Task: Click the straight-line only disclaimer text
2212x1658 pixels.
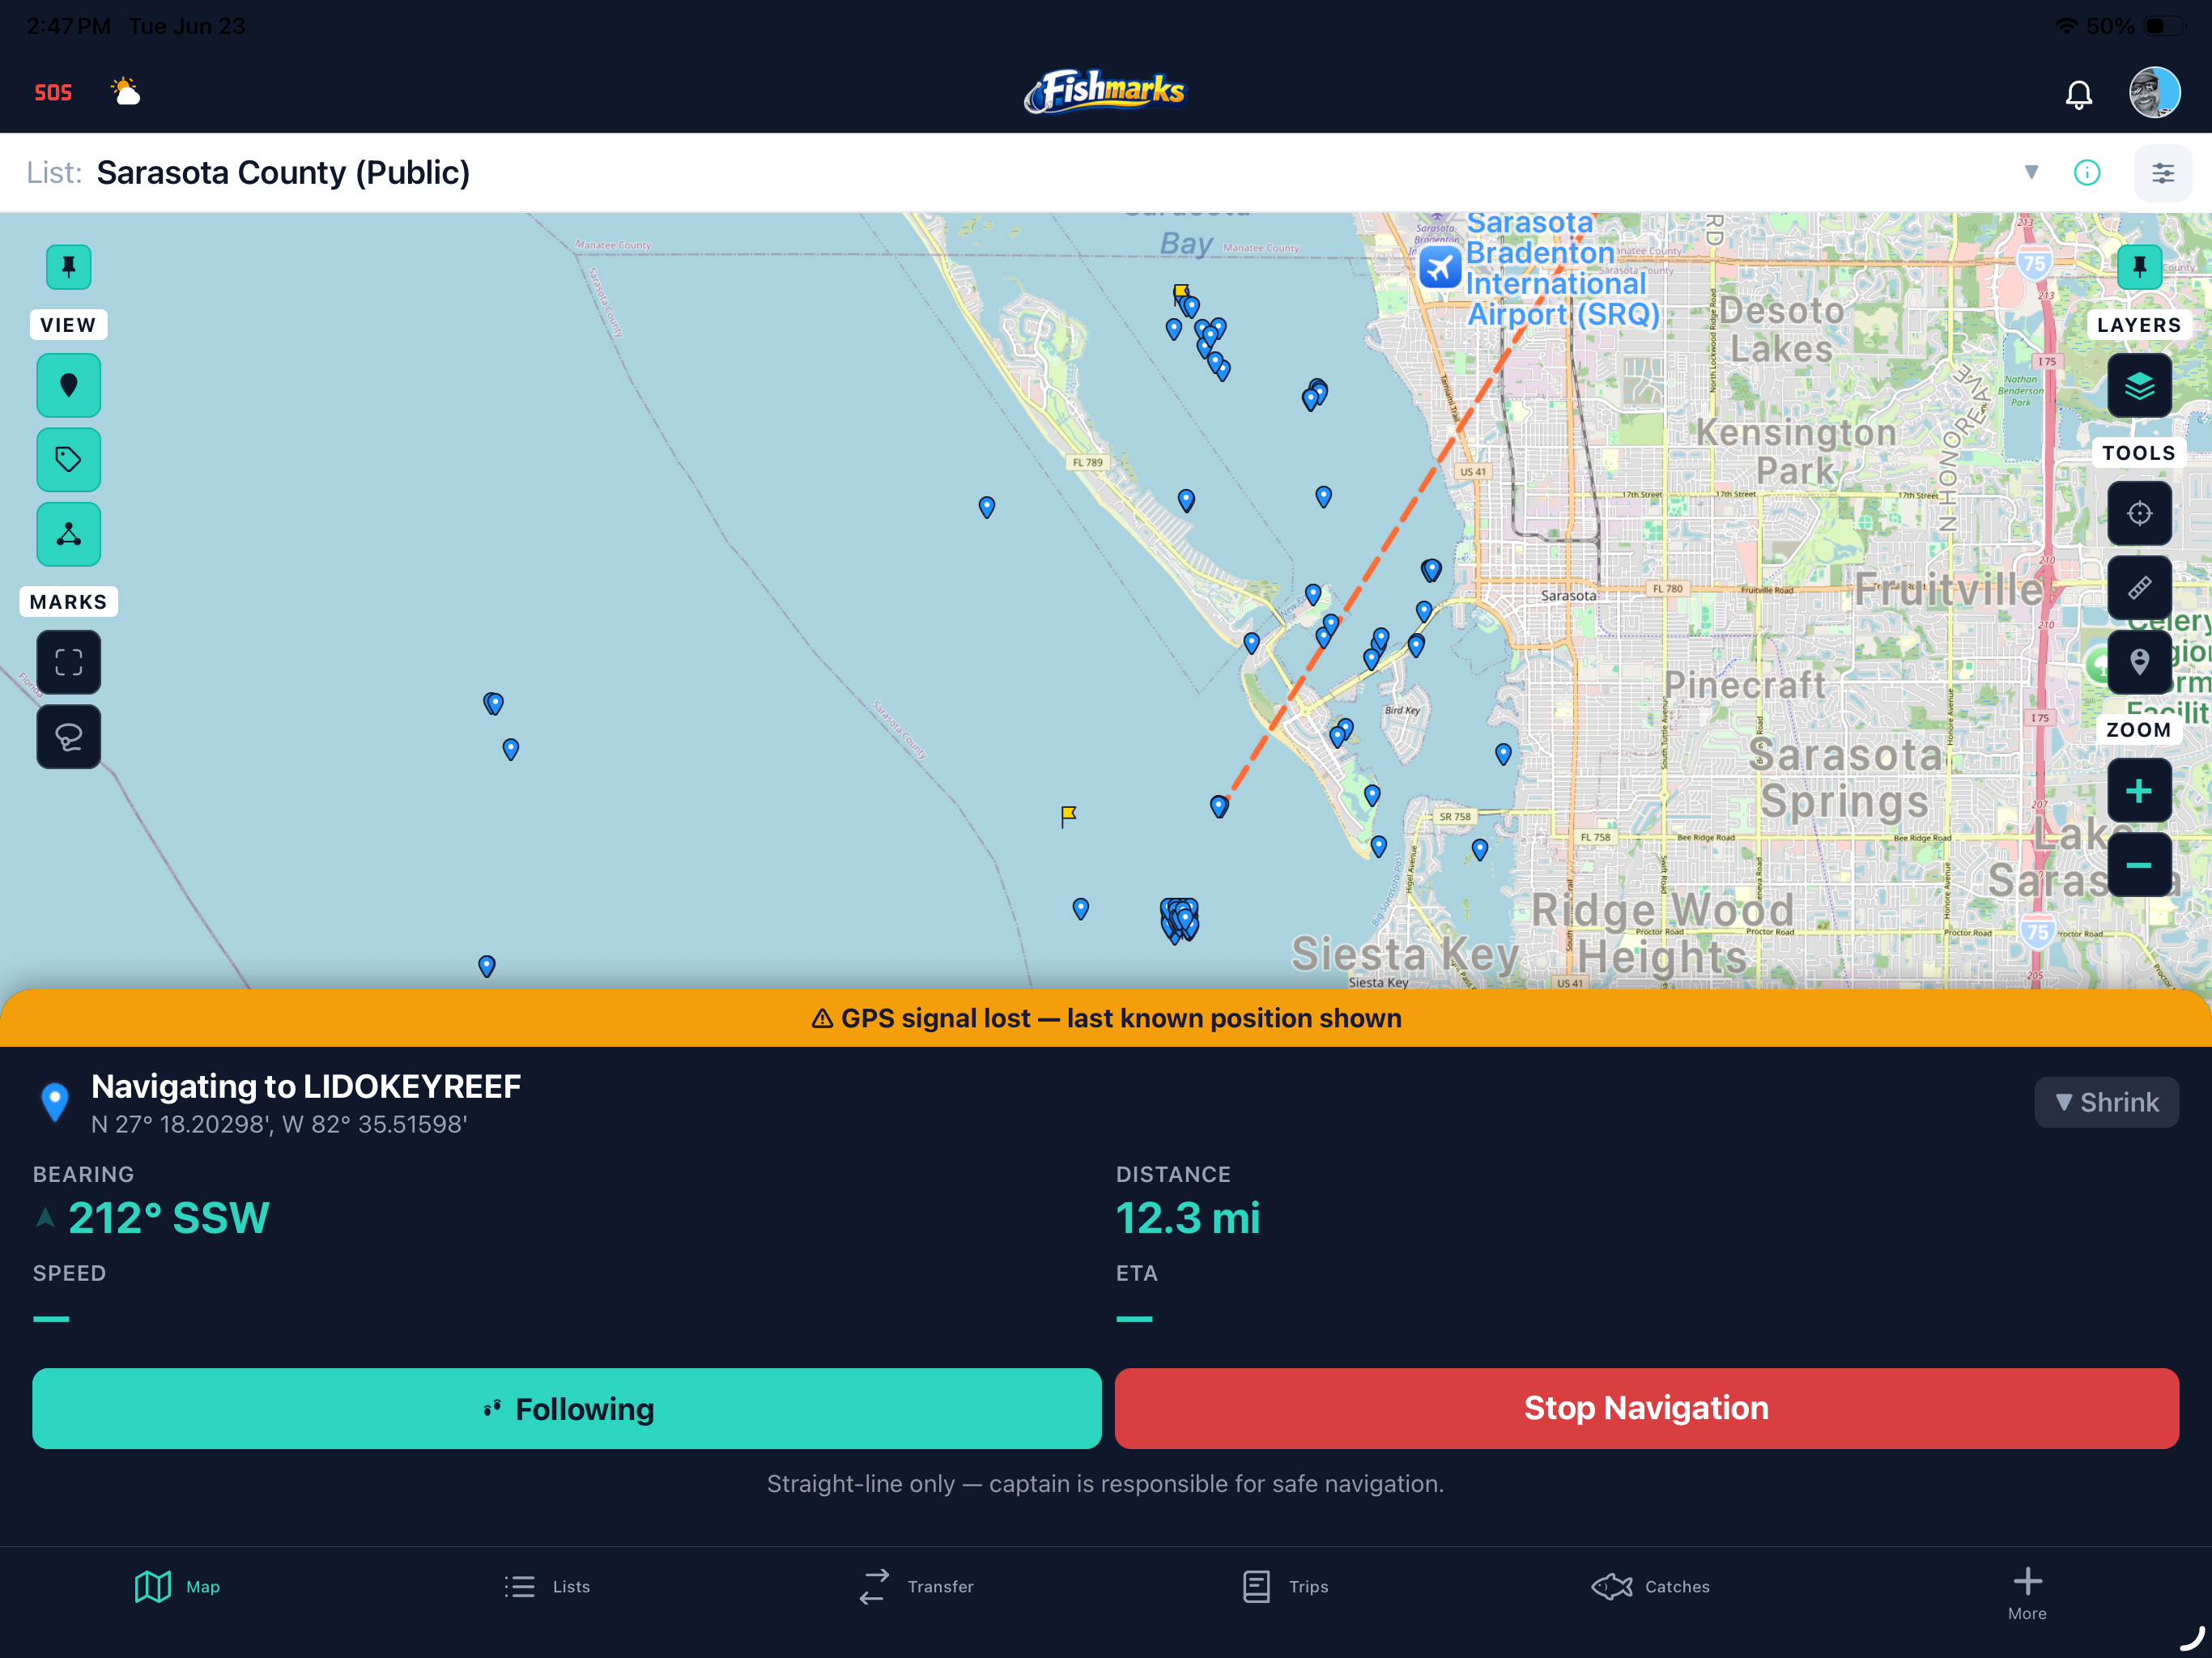Action: [1105, 1483]
